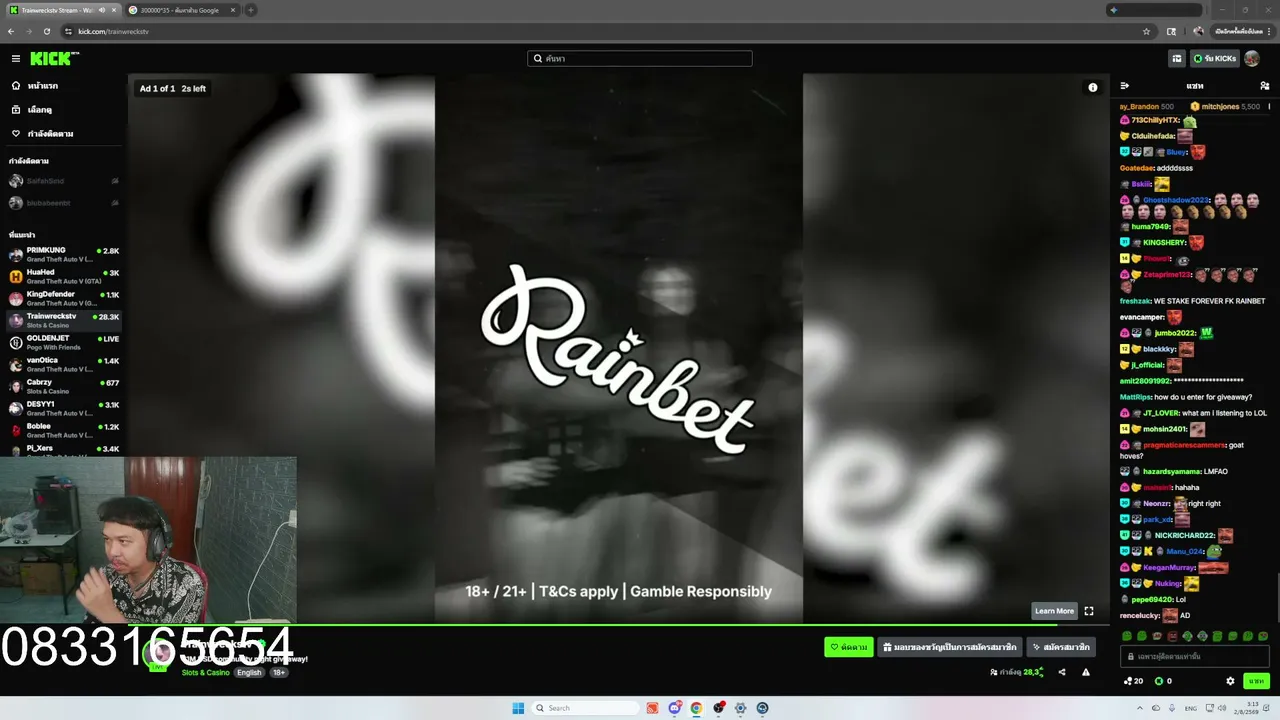
Task: Click the first quick emote above chat input
Action: (x=1127, y=636)
